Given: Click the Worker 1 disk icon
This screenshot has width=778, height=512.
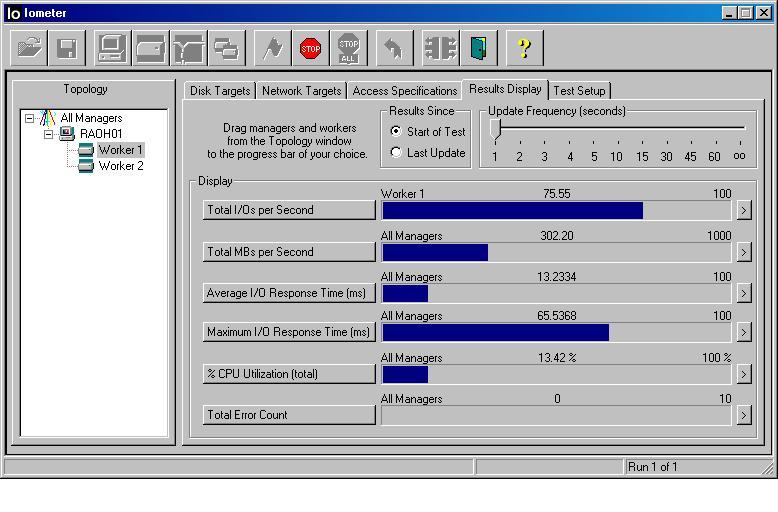Looking at the screenshot, I should [86, 149].
